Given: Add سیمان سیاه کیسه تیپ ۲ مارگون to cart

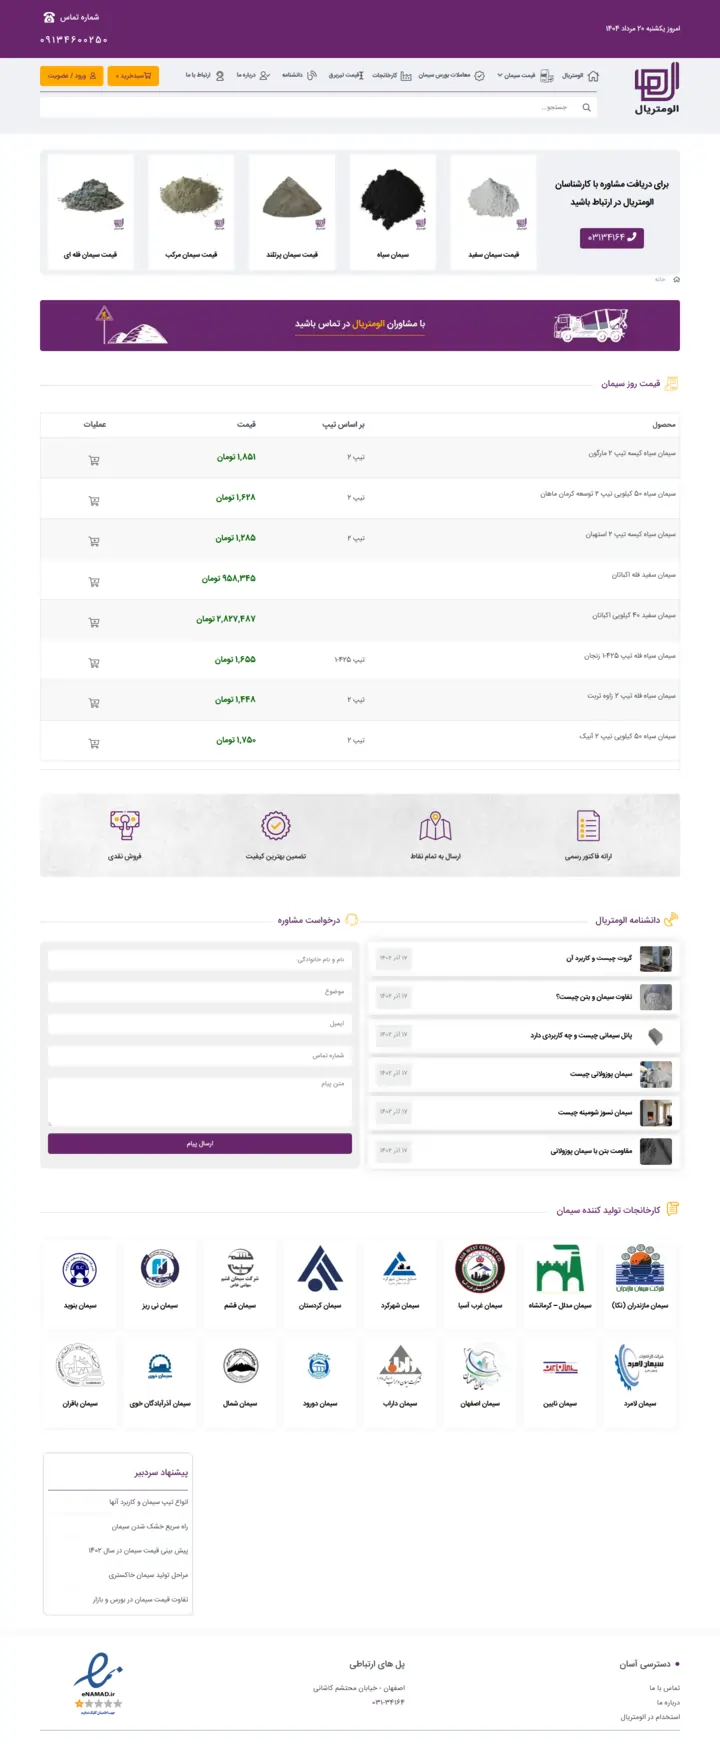Looking at the screenshot, I should [94, 461].
